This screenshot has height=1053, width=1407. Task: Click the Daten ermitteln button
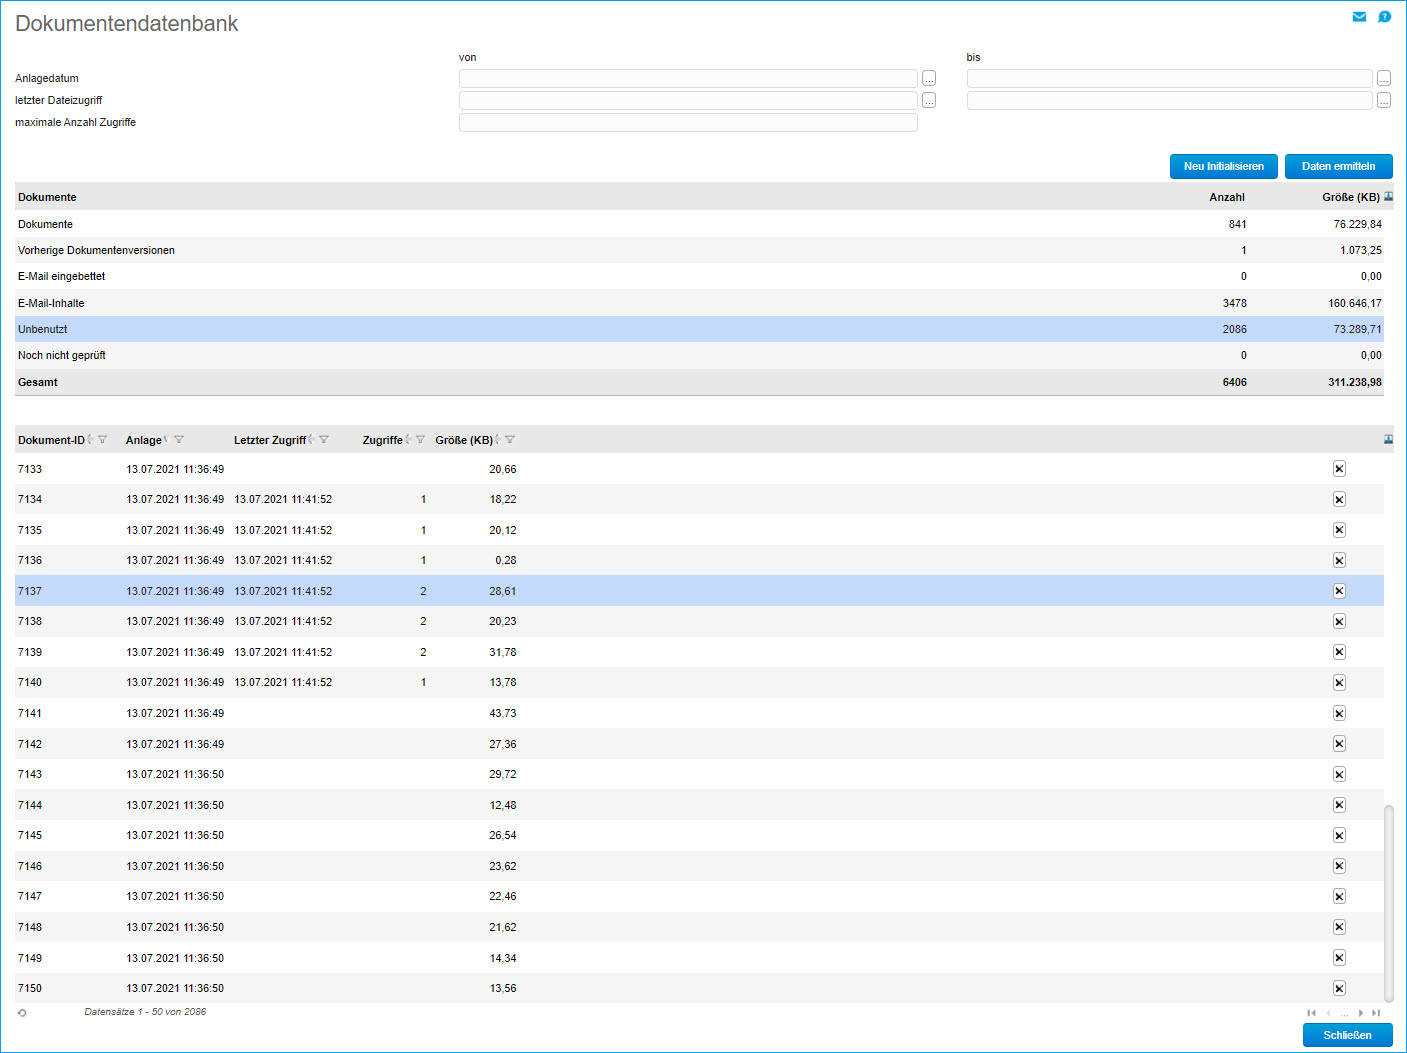1338,166
